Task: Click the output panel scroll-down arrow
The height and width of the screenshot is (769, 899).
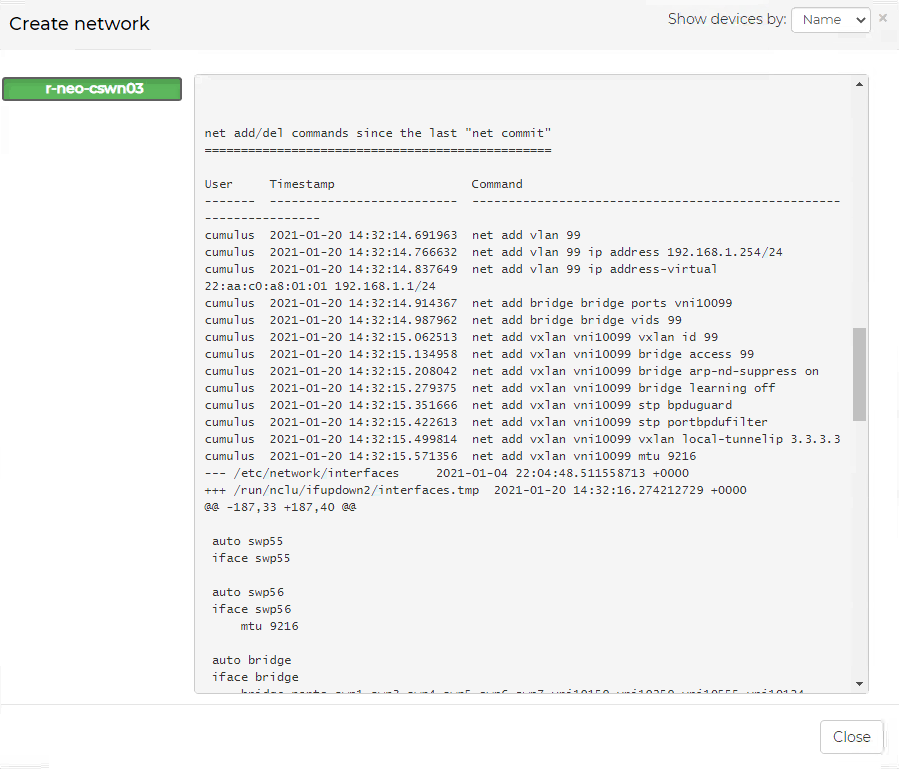Action: (860, 683)
